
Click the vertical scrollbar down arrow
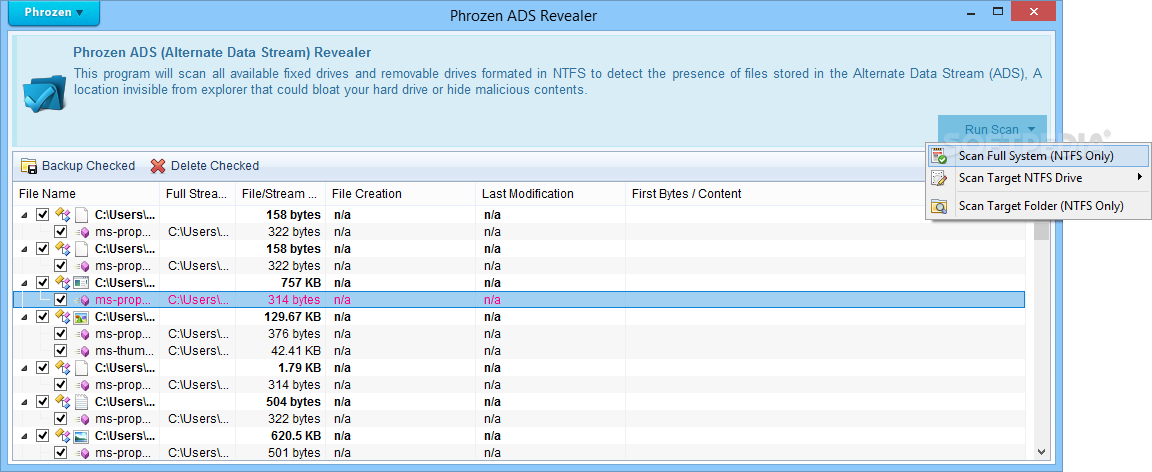pos(1041,452)
